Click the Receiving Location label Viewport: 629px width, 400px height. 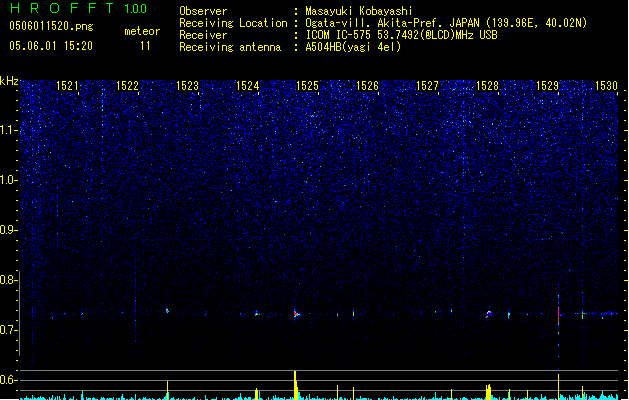click(233, 23)
